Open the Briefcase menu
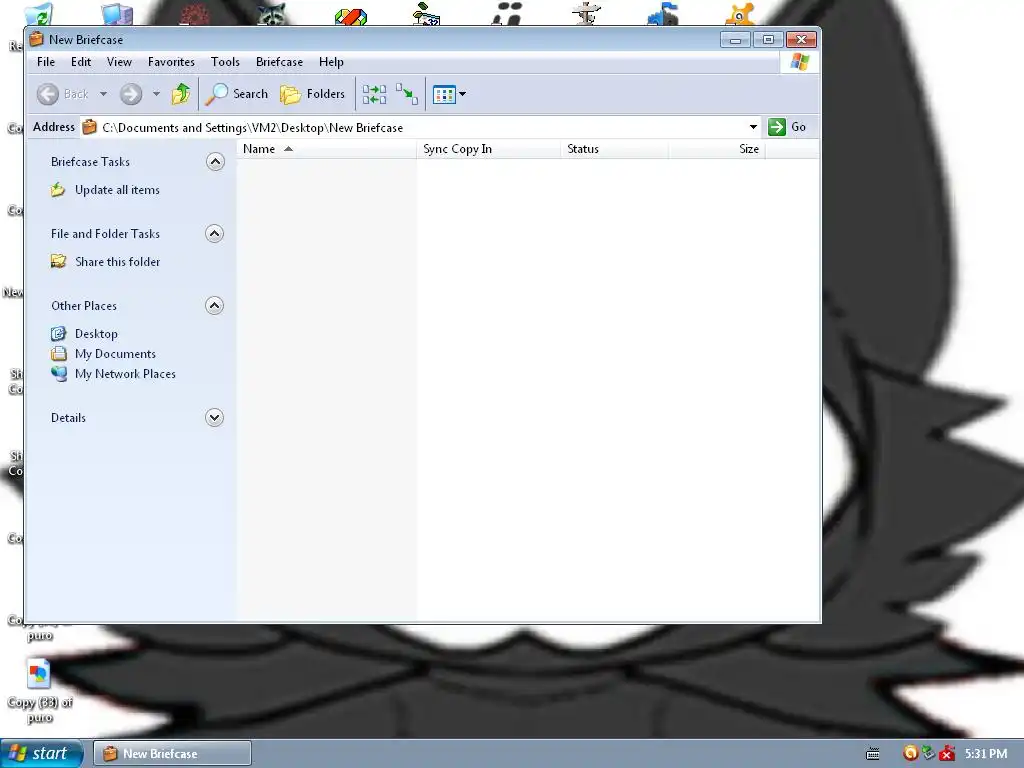 [x=280, y=62]
